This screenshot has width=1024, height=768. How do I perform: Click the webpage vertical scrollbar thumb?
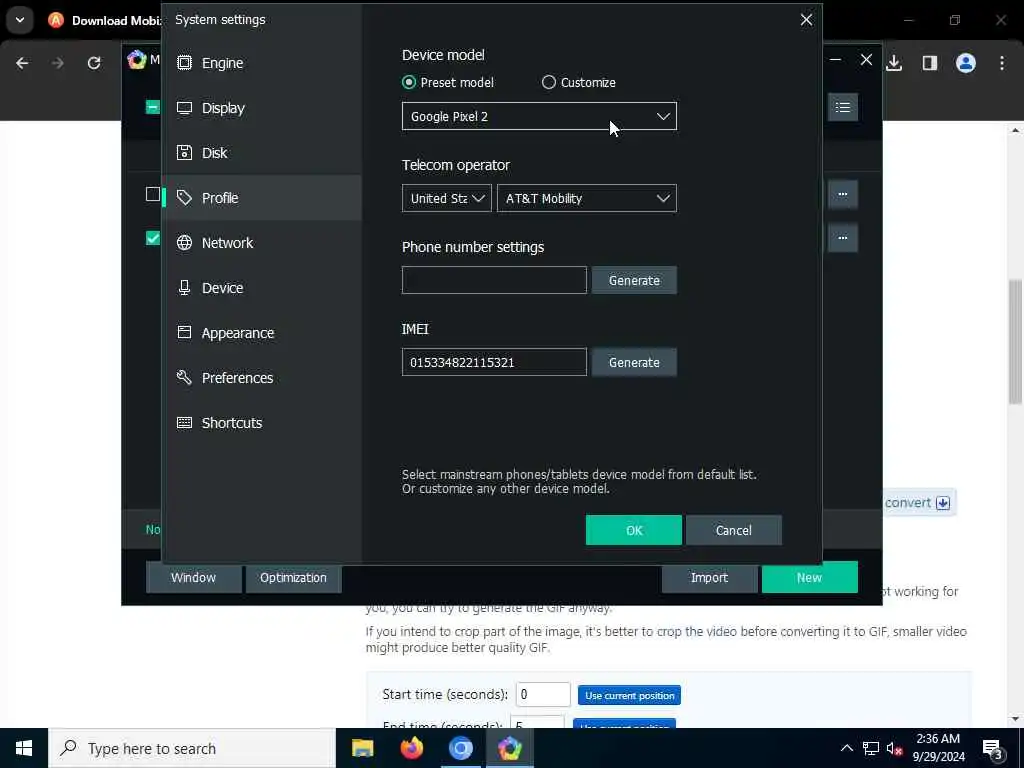1015,342
